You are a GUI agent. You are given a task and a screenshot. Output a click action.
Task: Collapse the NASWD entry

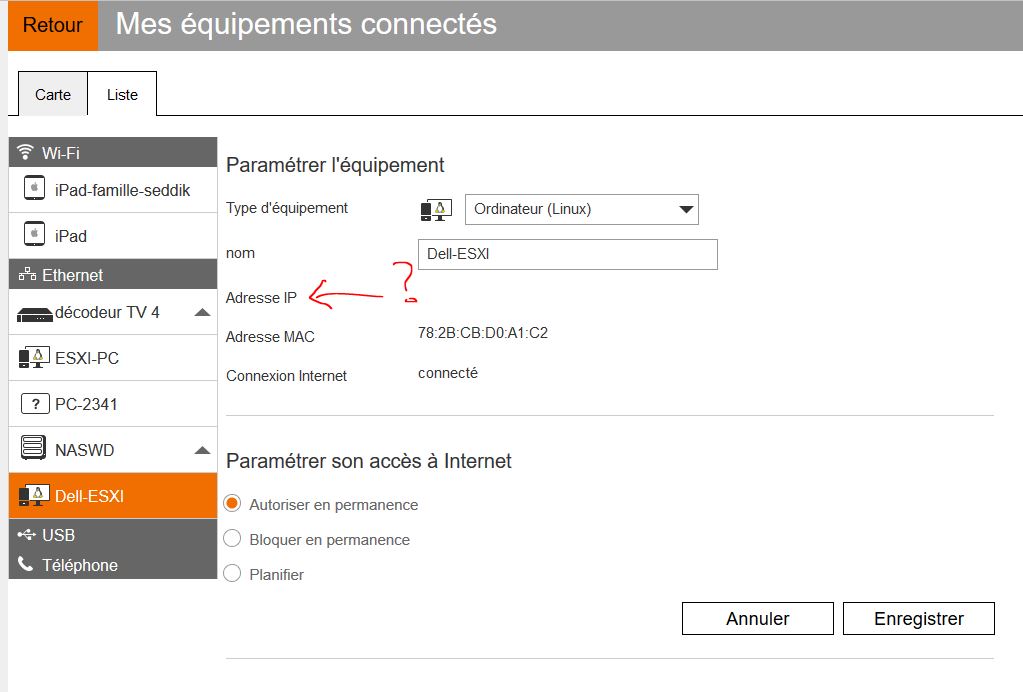[201, 448]
